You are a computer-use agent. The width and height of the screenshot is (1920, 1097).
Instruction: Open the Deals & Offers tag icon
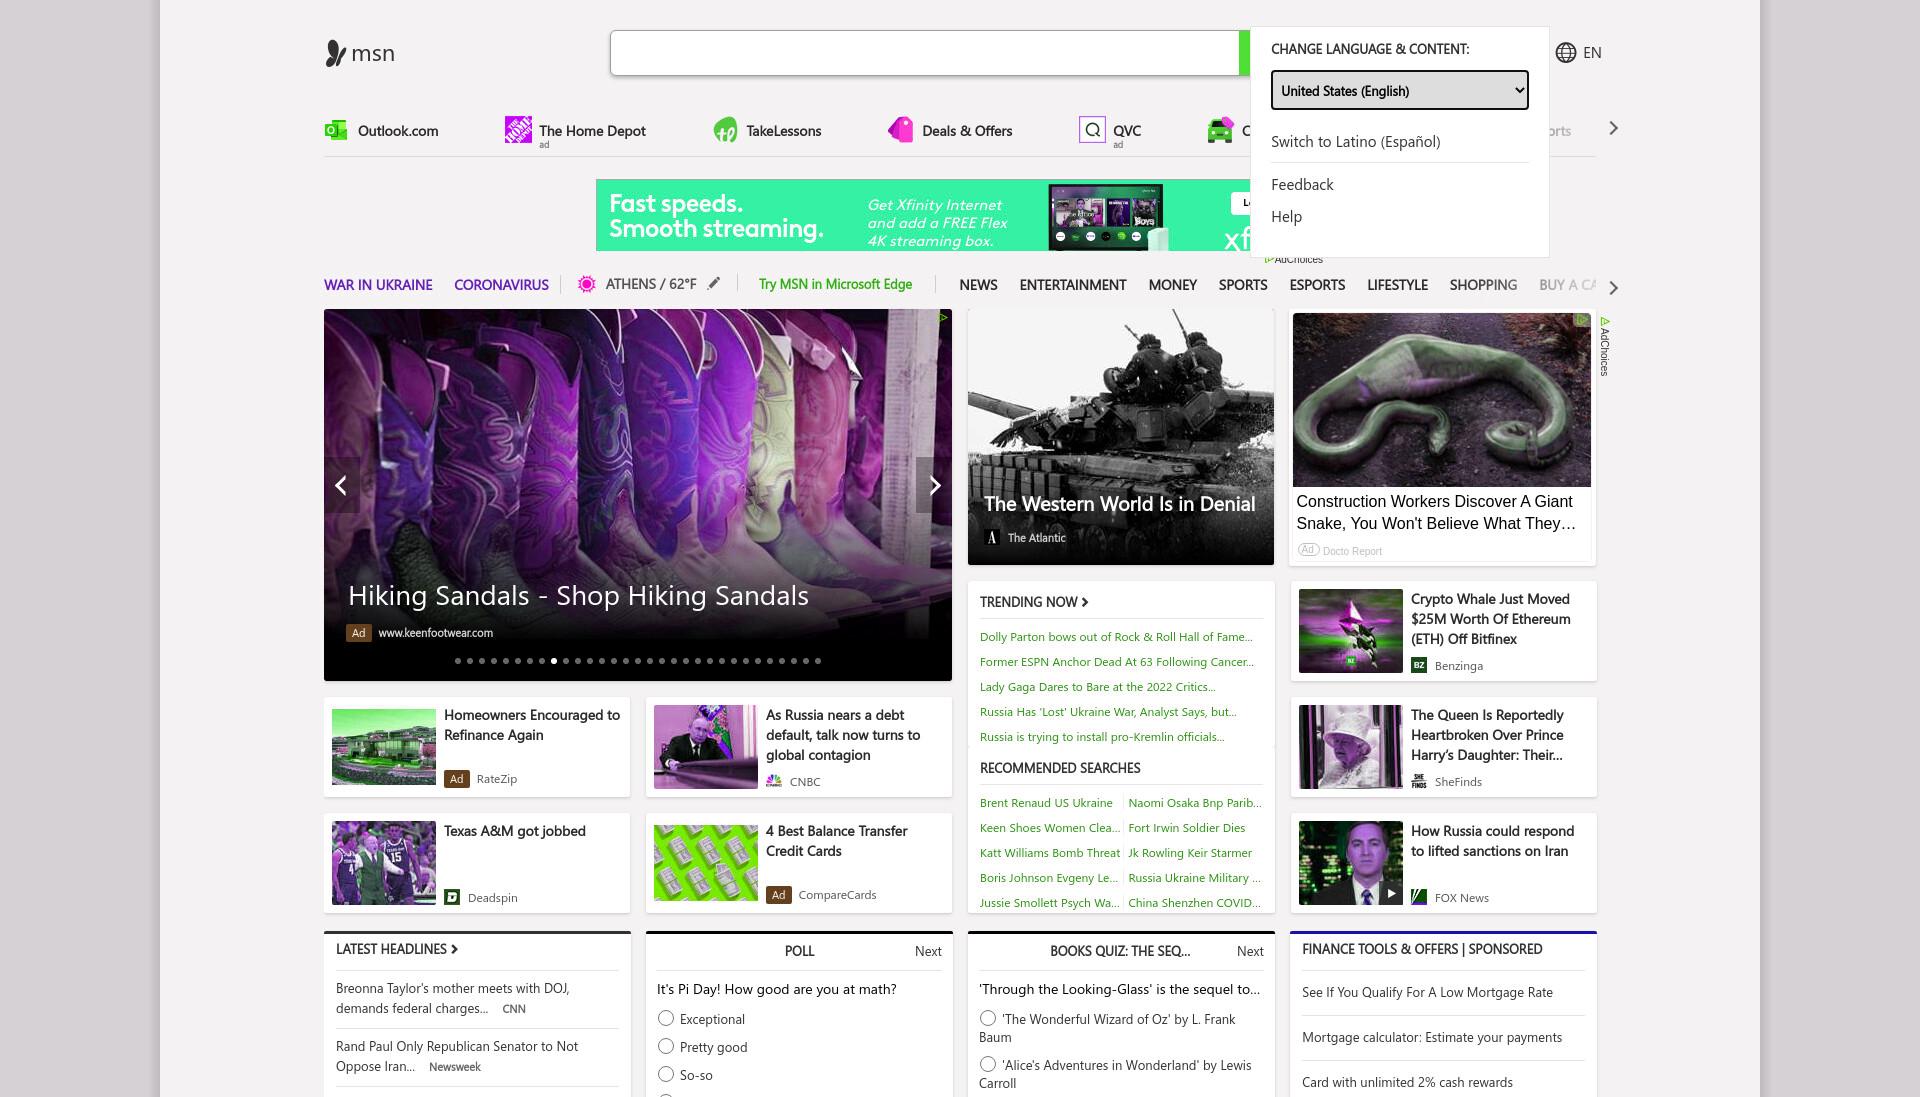tap(900, 130)
